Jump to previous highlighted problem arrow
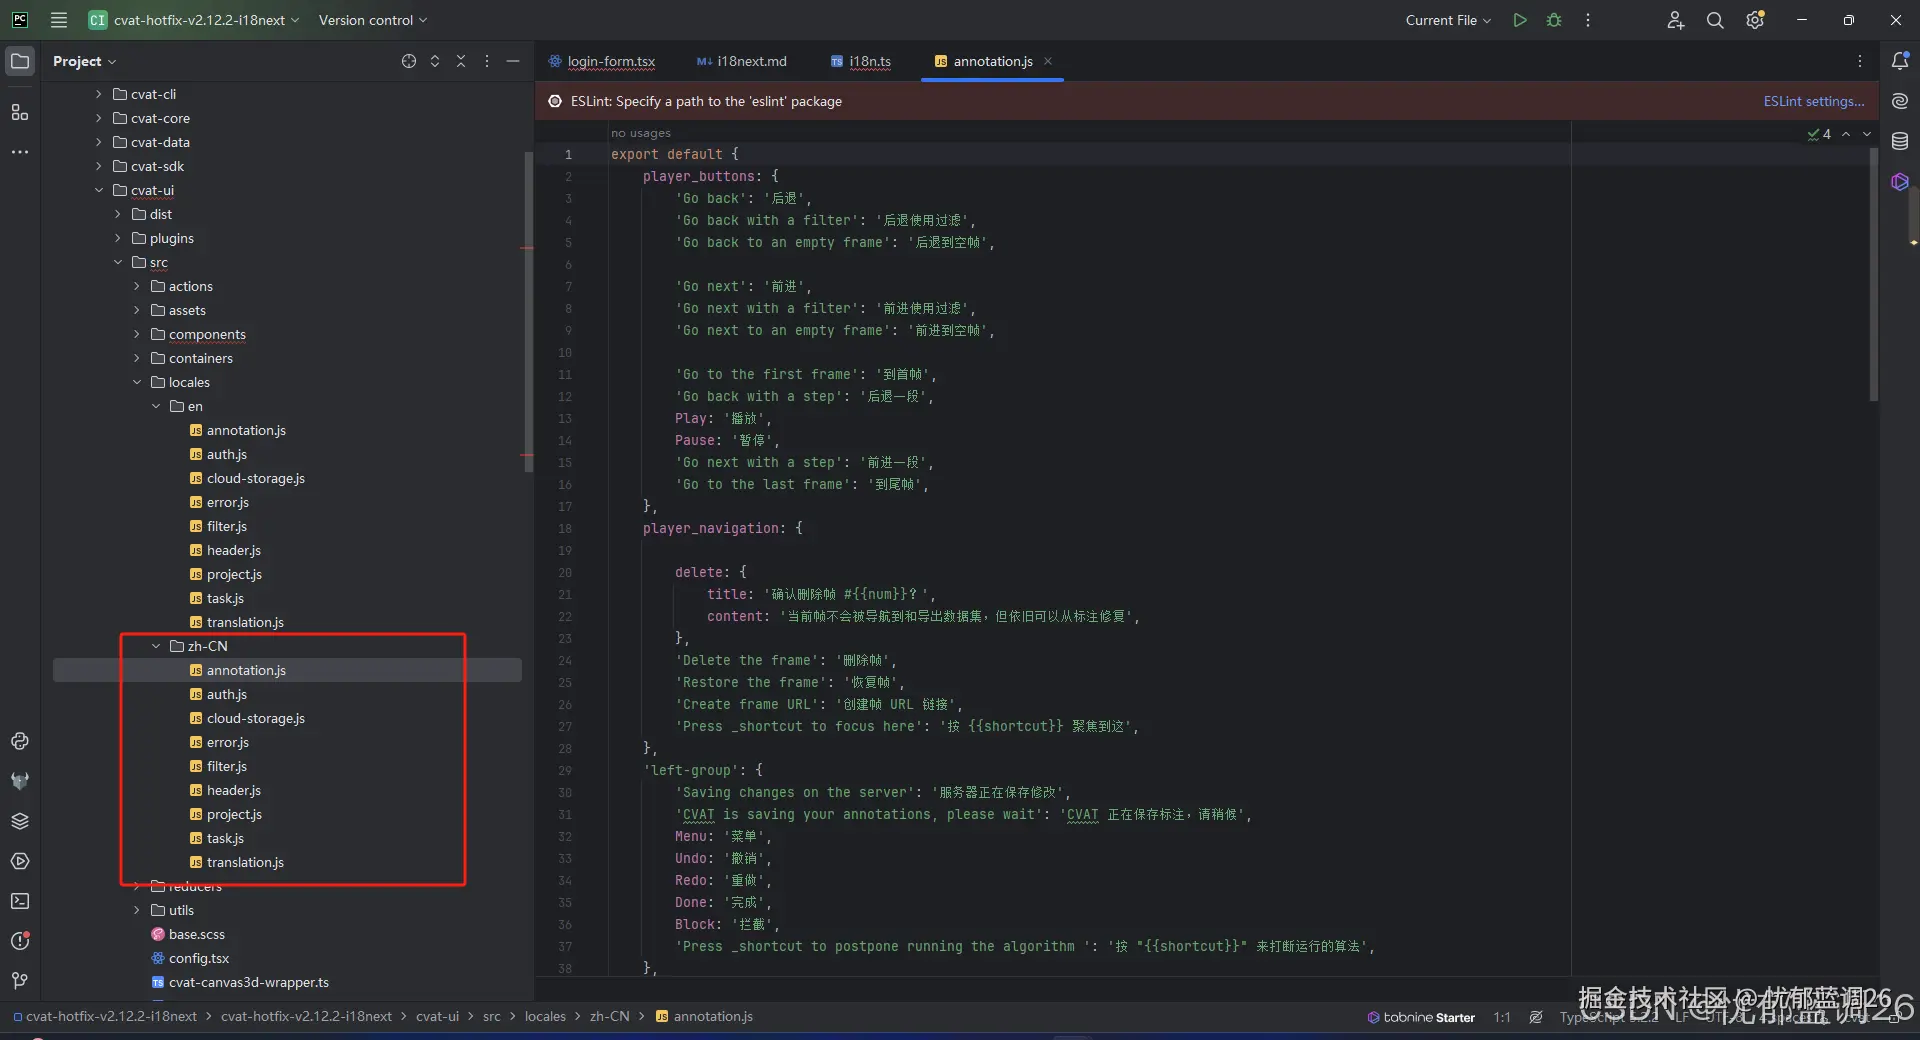Image resolution: width=1920 pixels, height=1040 pixels. click(x=1846, y=134)
